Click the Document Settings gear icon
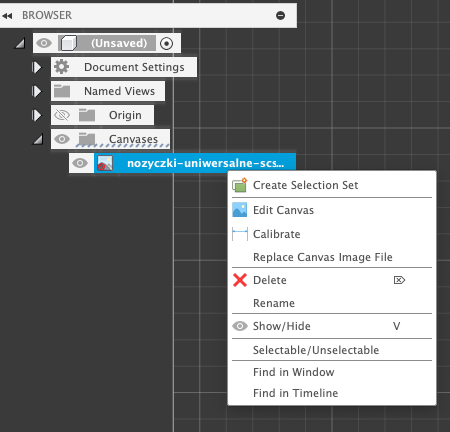Image resolution: width=450 pixels, height=432 pixels. [x=62, y=67]
